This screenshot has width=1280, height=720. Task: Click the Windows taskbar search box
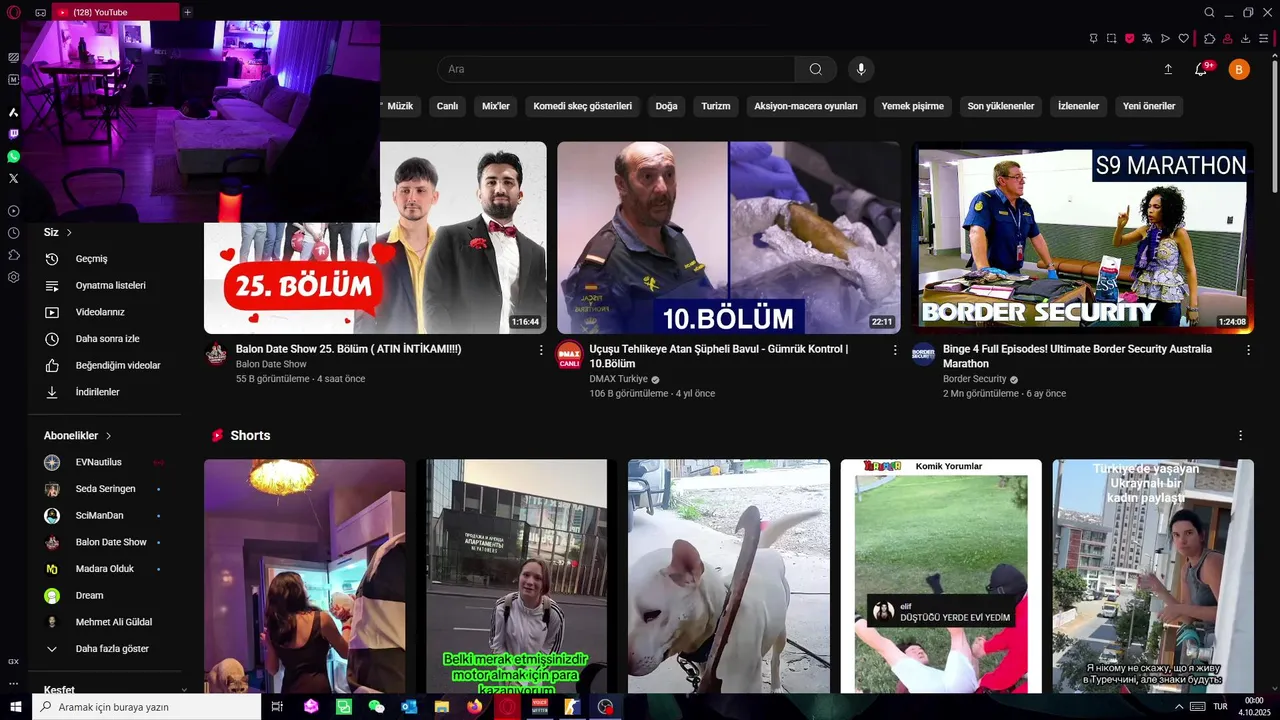coord(147,706)
